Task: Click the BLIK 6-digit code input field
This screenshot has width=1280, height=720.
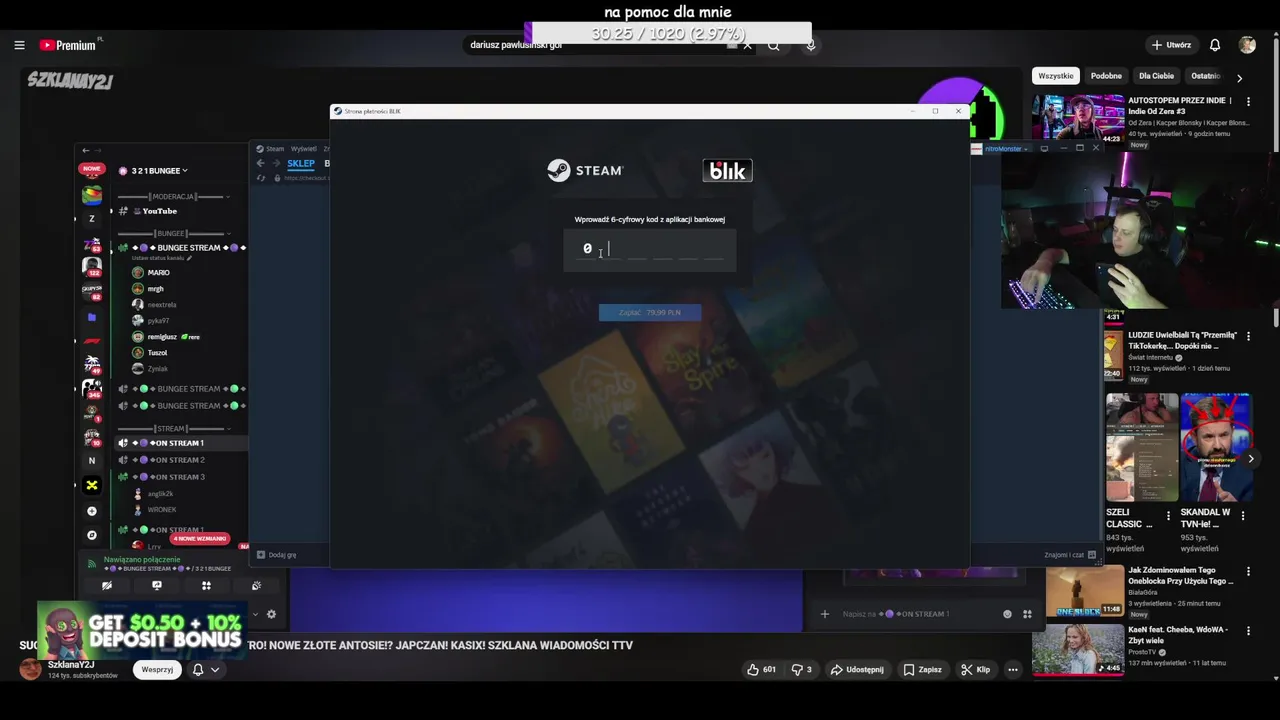Action: (650, 249)
